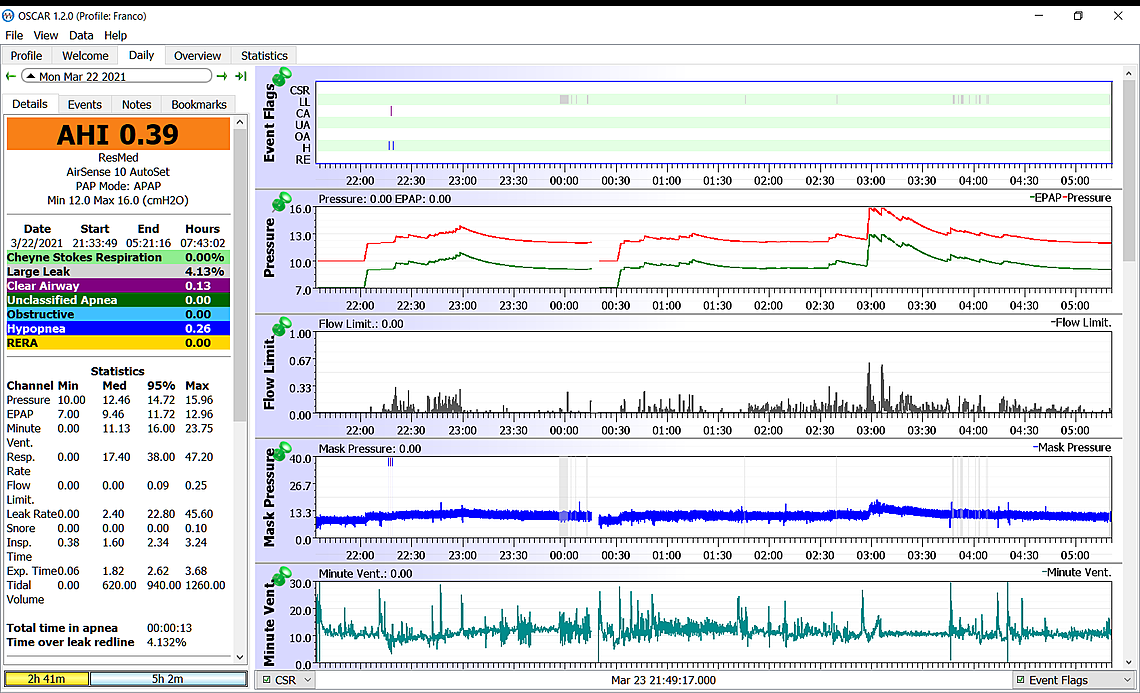Select the Daily tab

[141, 55]
